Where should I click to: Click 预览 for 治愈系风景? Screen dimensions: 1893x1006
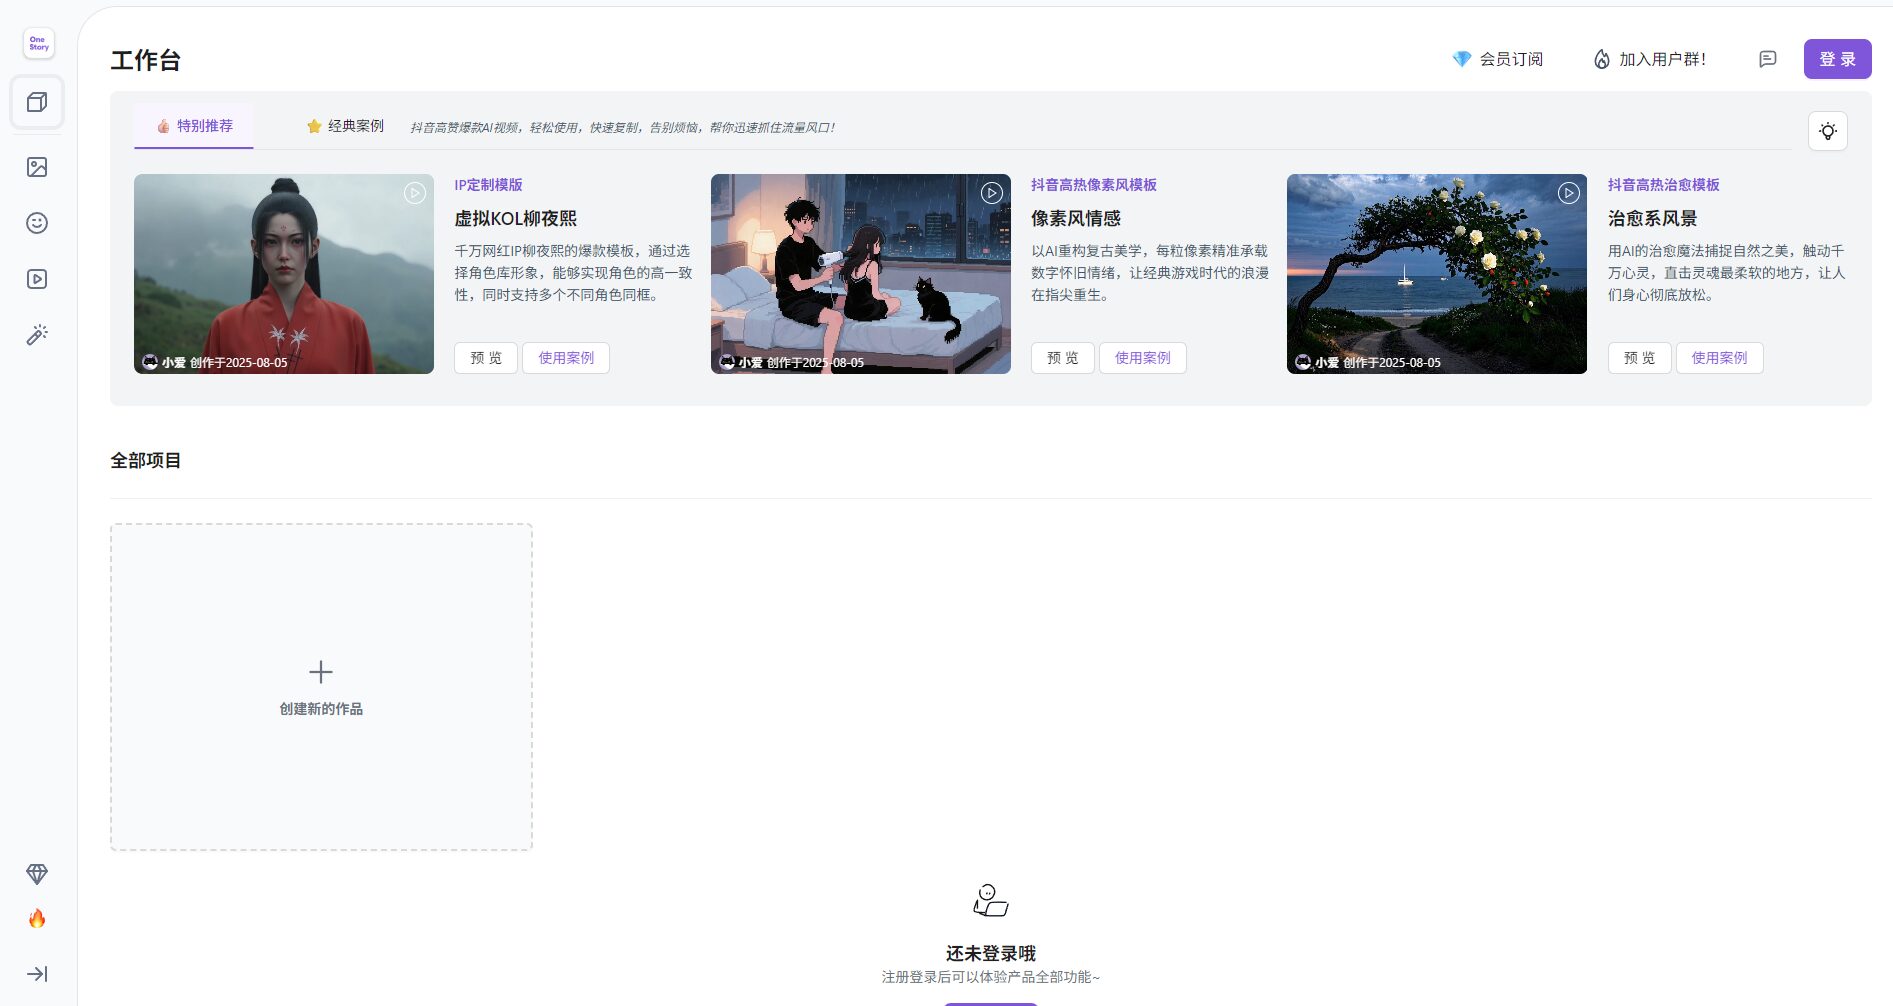(x=1640, y=358)
